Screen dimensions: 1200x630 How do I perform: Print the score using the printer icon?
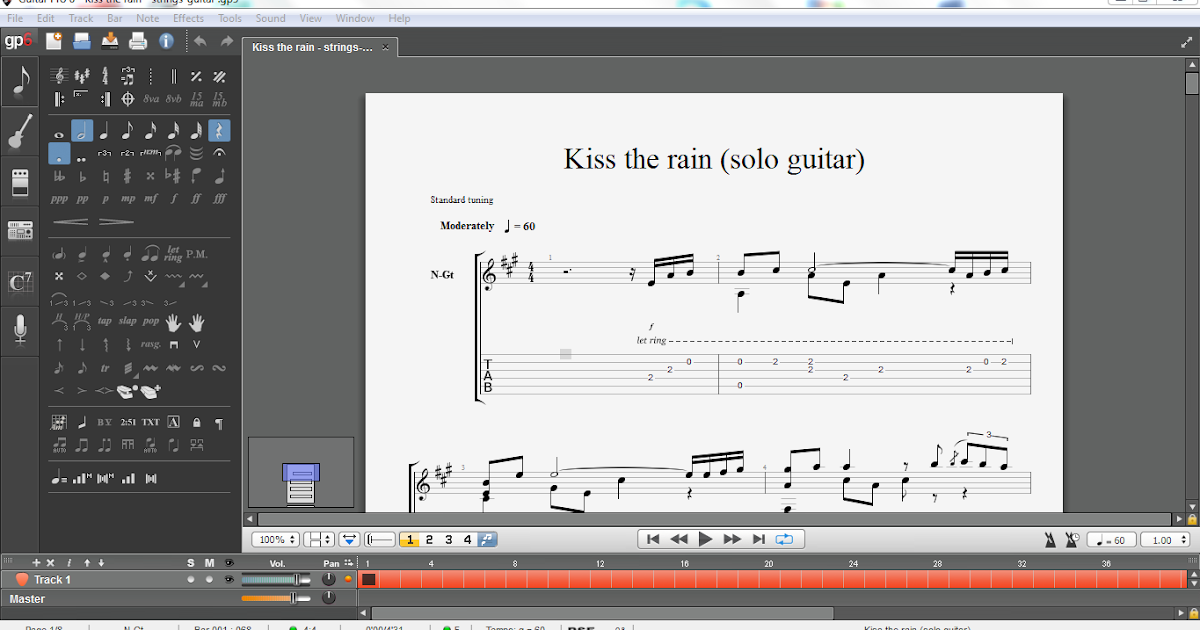(138, 41)
